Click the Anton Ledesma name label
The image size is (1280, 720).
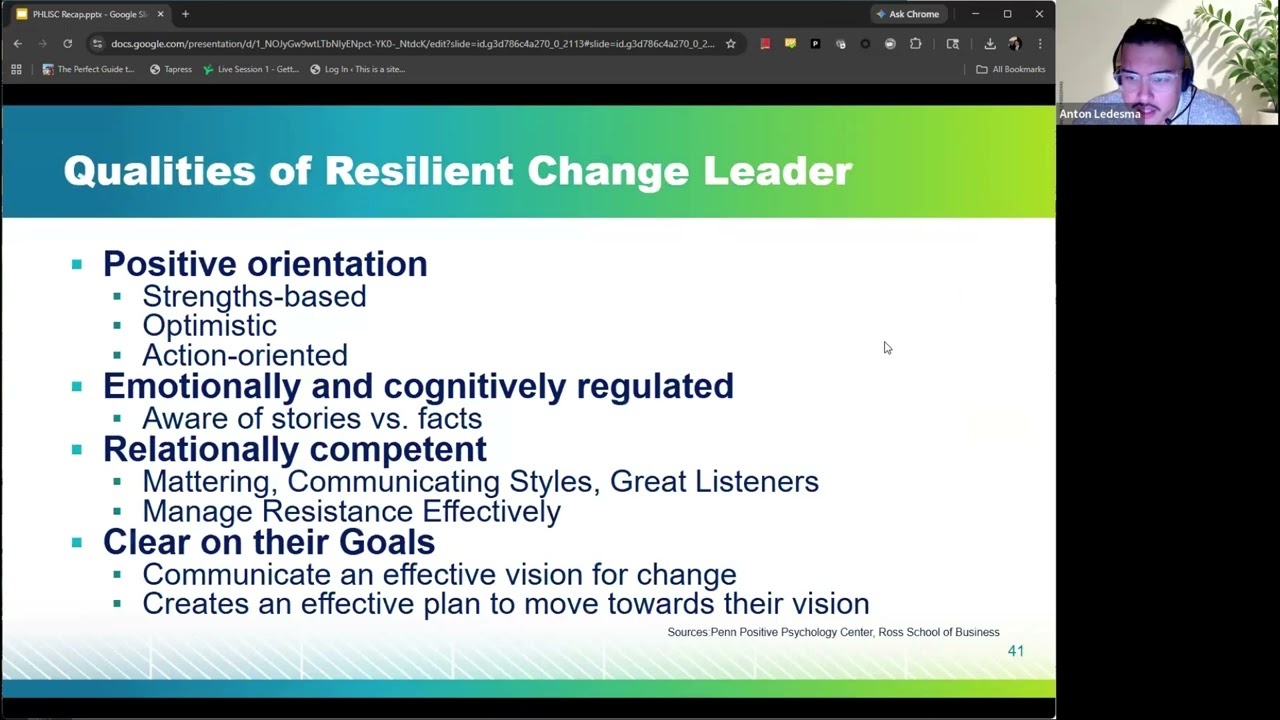click(1100, 114)
